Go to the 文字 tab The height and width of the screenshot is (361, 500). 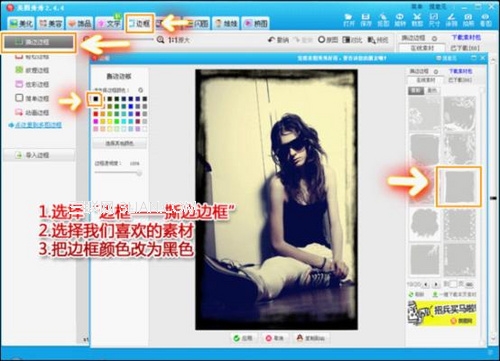(x=109, y=23)
